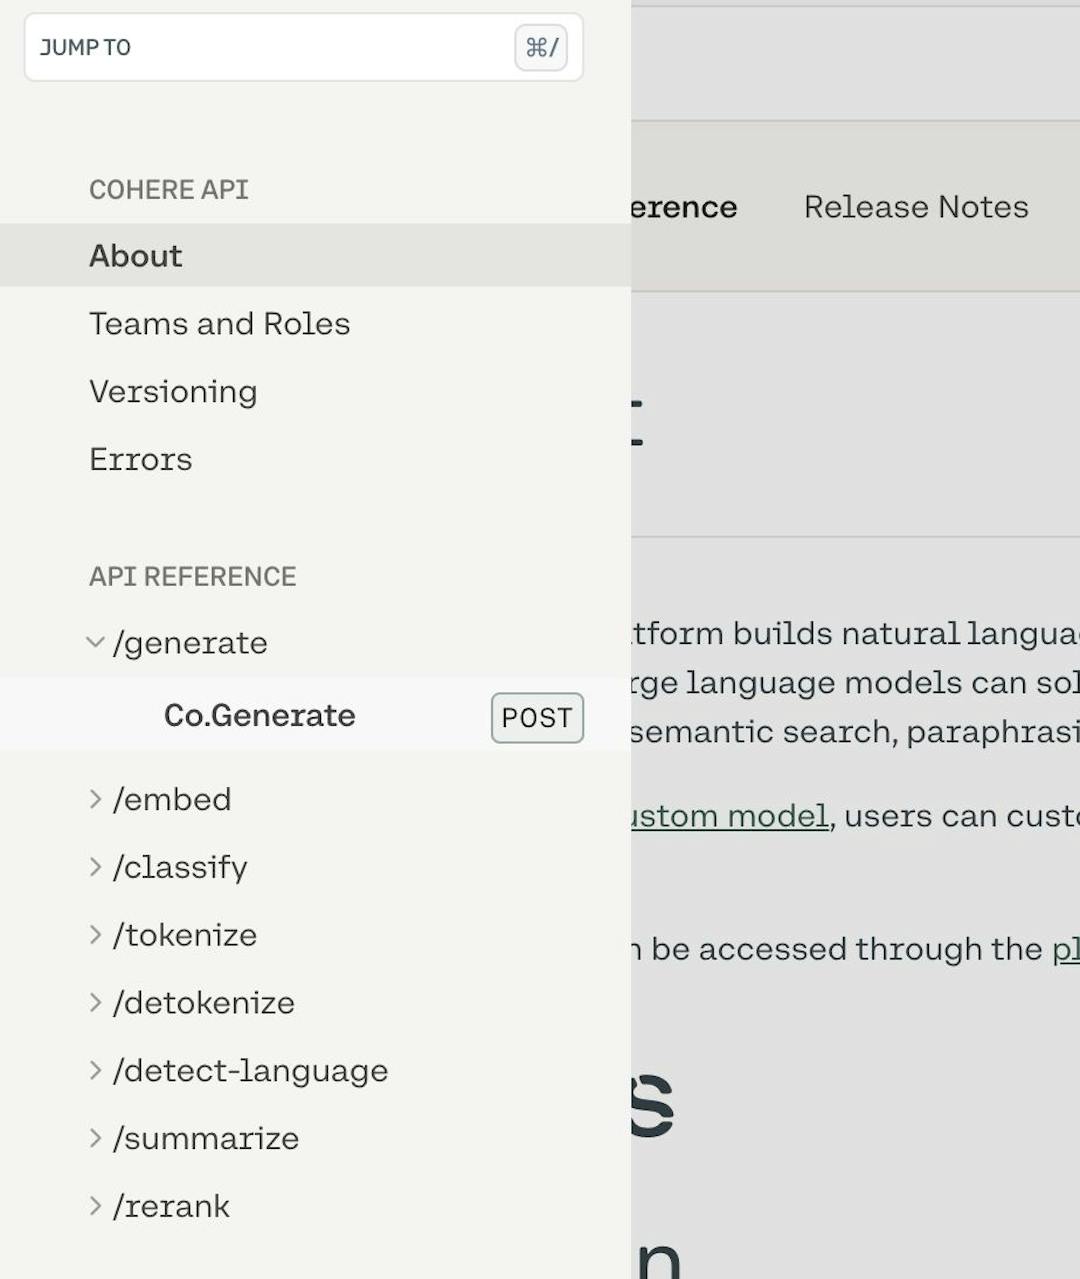Expand the /detect-language section
Viewport: 1080px width, 1279px height.
click(x=96, y=1070)
